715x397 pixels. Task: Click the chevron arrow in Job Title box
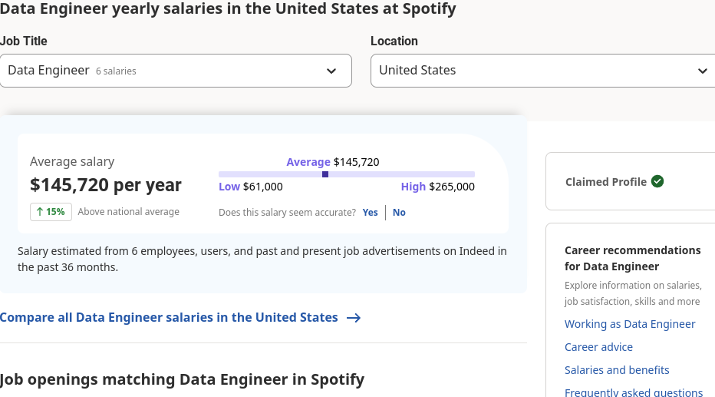332,71
